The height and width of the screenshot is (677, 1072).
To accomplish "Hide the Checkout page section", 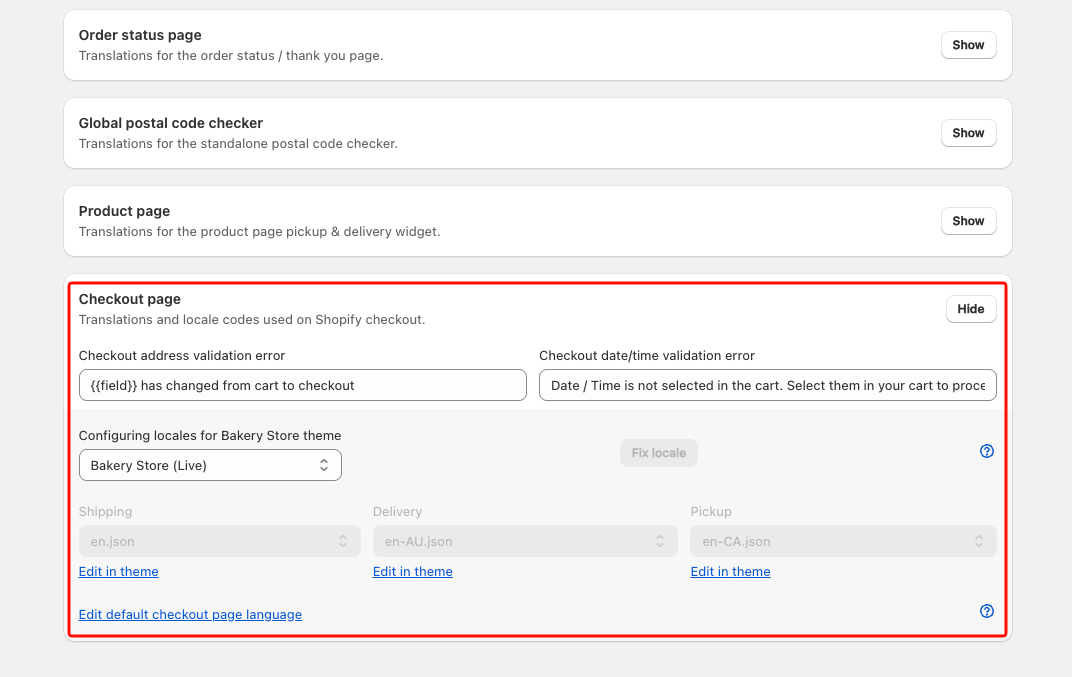I will (x=971, y=309).
